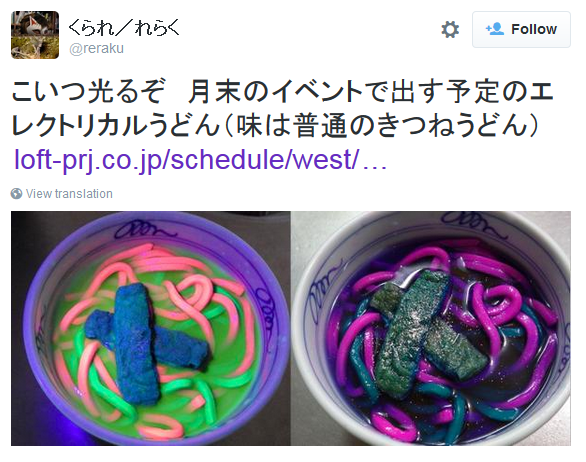Open the くられ／れらく display name

coord(124,27)
